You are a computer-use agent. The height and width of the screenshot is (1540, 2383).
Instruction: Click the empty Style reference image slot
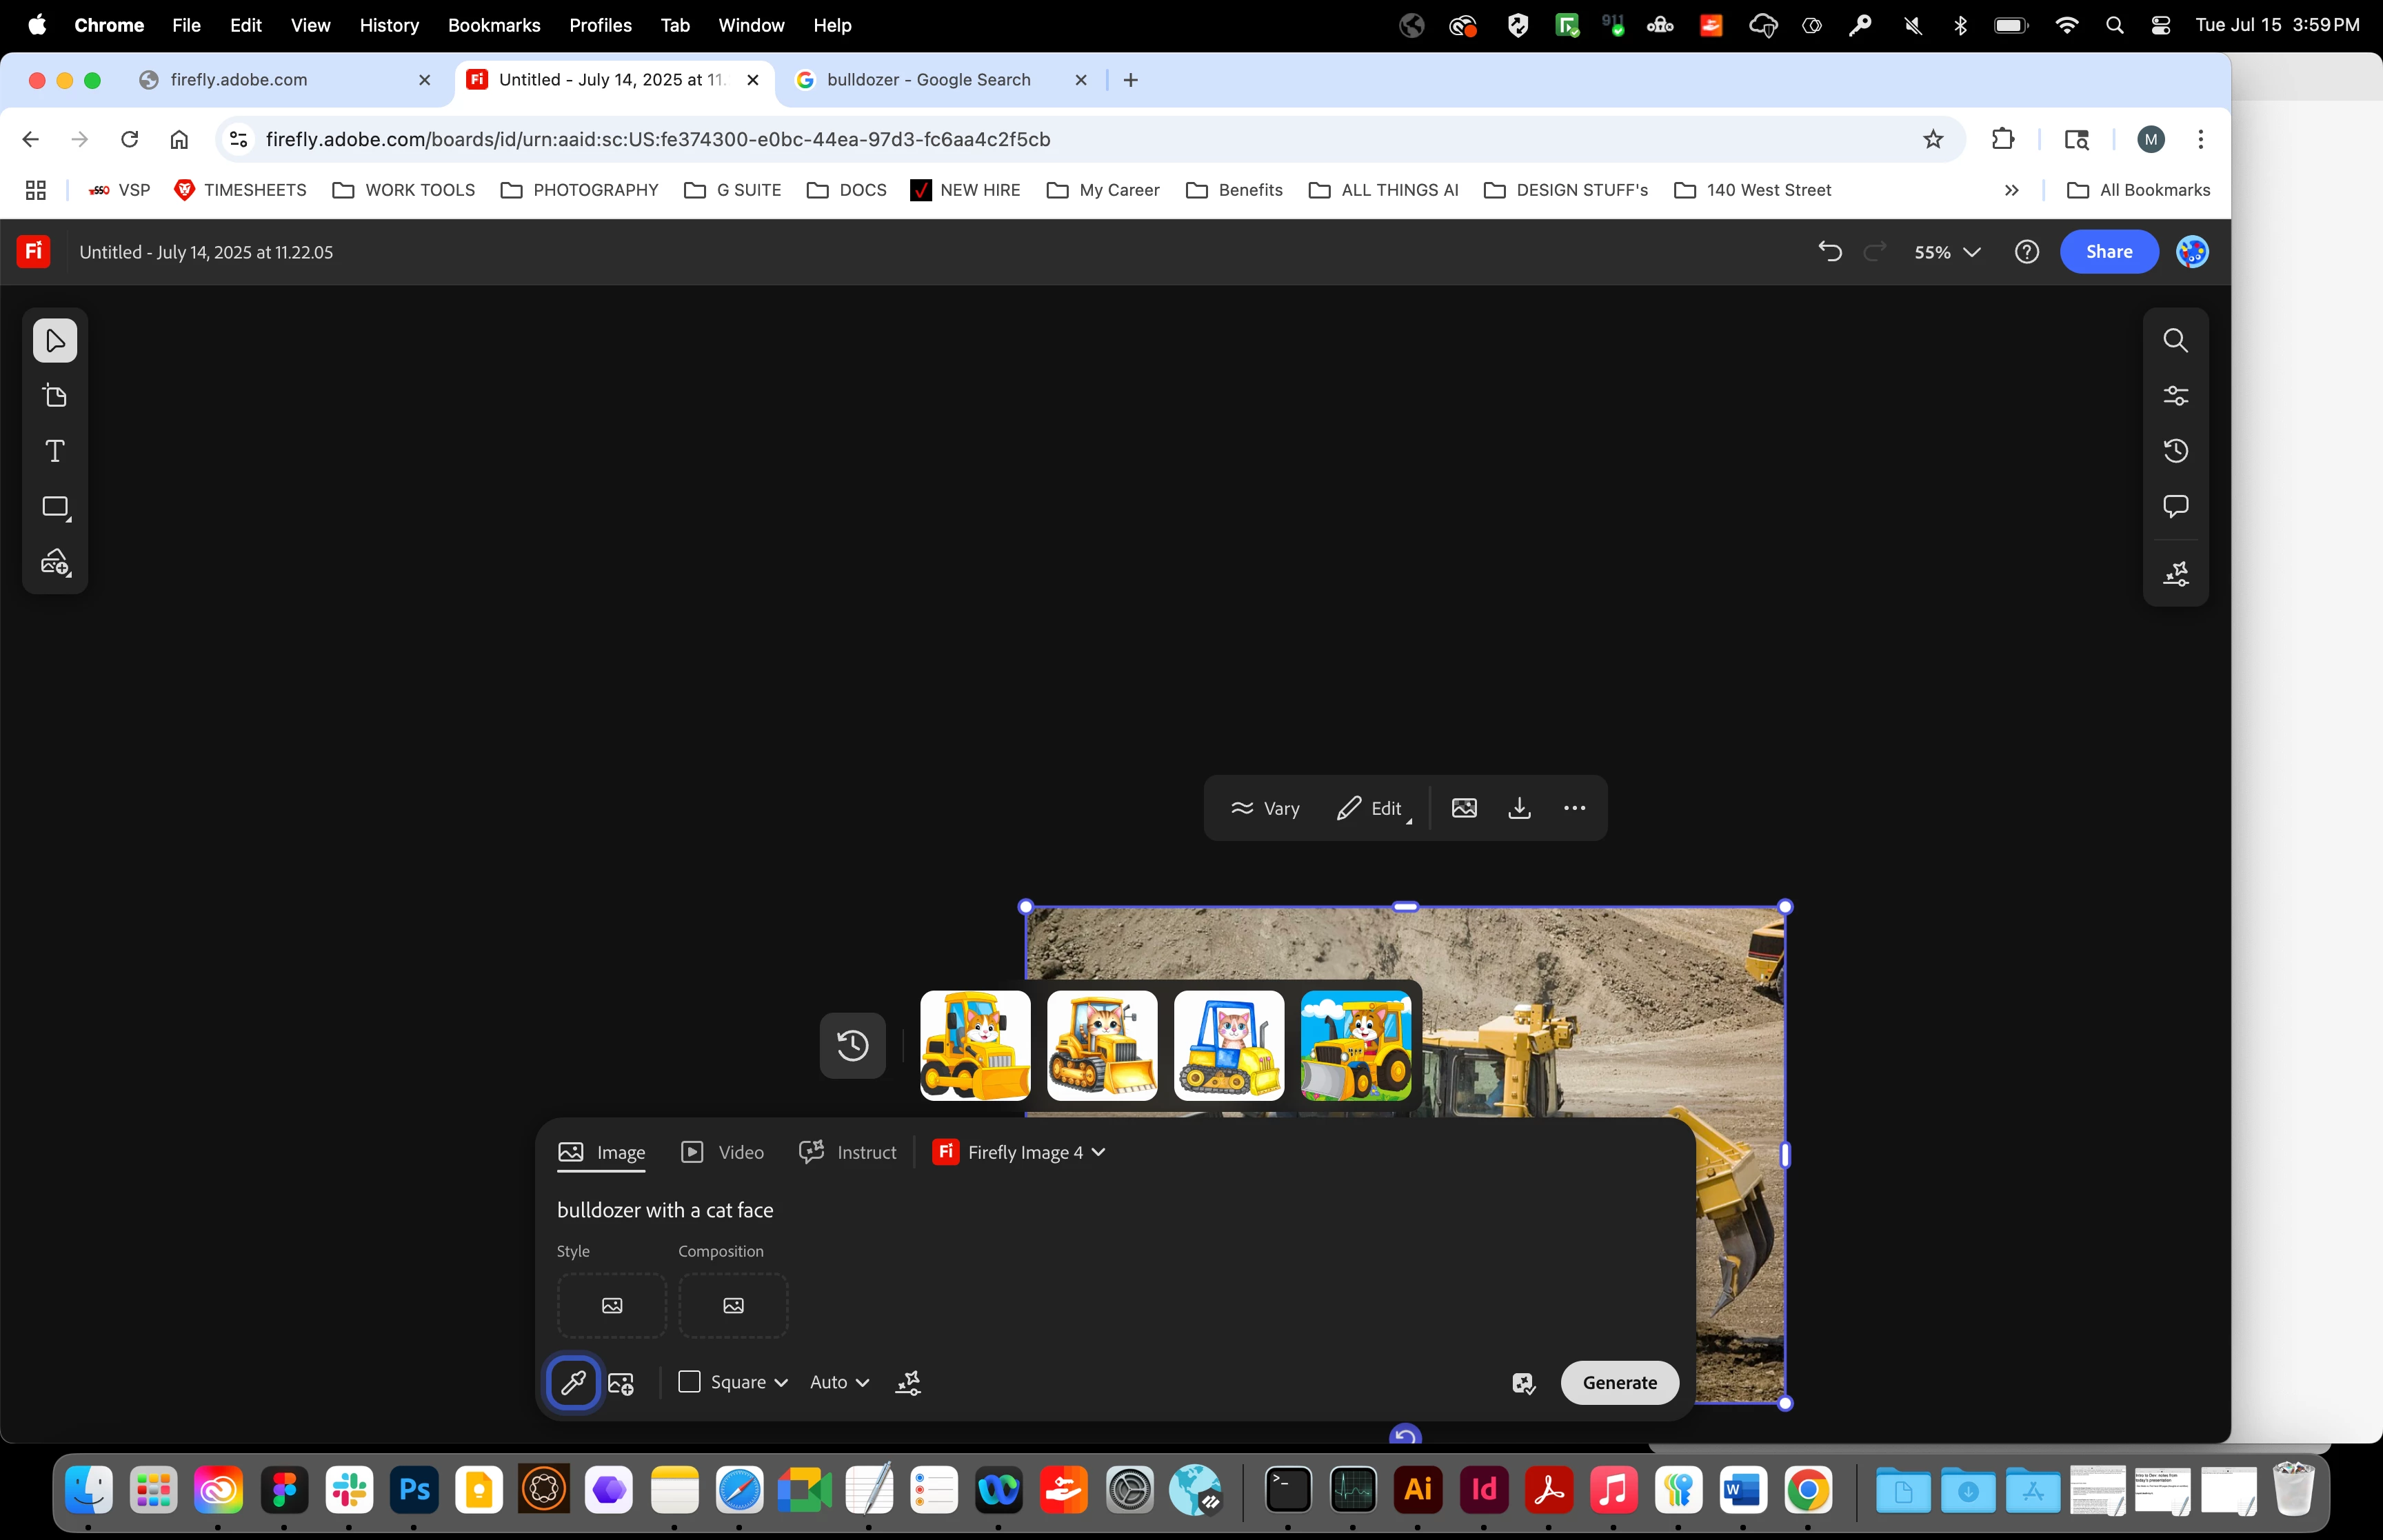[x=611, y=1305]
